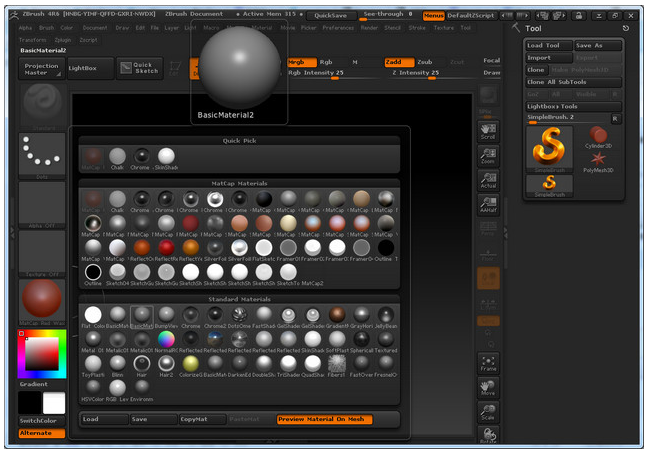This screenshot has width=650, height=455.
Task: Select the NormalRGB rainbow material
Action: (x=166, y=339)
